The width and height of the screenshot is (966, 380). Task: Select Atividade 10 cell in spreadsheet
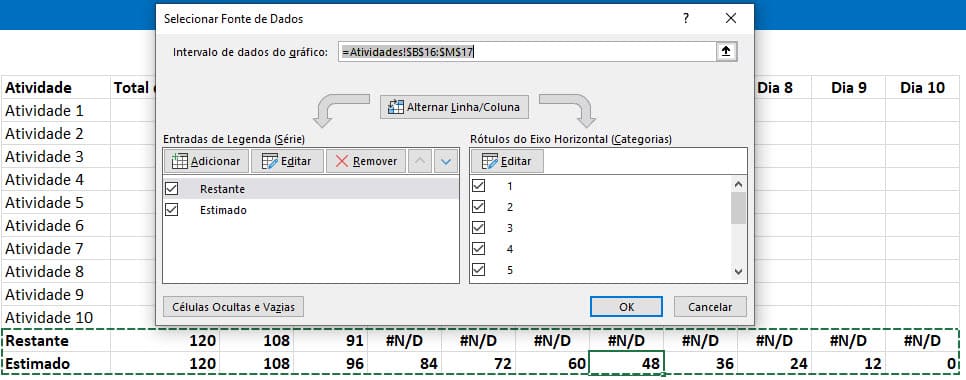pyautogui.click(x=55, y=317)
